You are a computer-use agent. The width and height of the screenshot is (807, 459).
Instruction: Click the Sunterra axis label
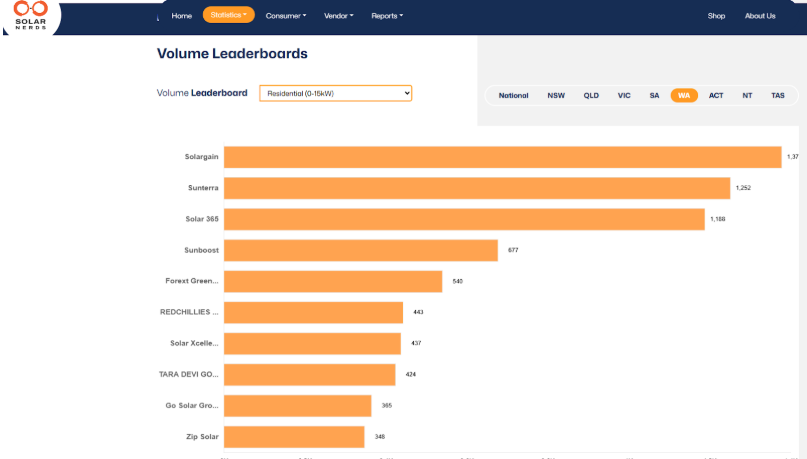point(203,188)
